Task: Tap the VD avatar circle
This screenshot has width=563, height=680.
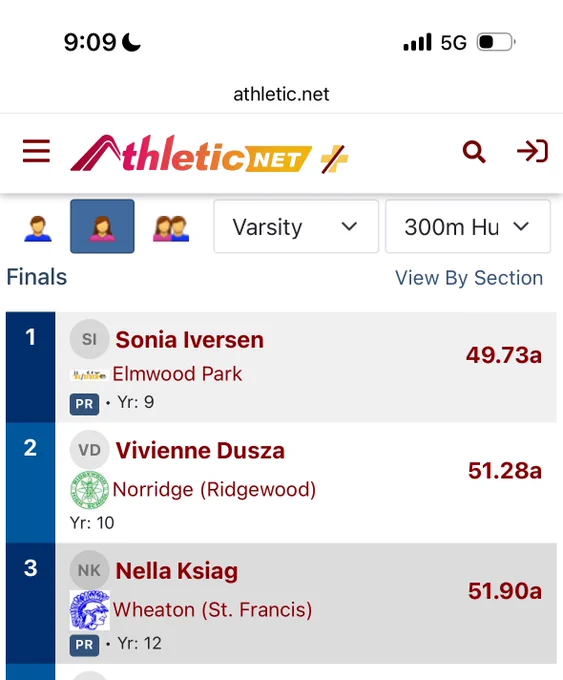Action: (89, 450)
